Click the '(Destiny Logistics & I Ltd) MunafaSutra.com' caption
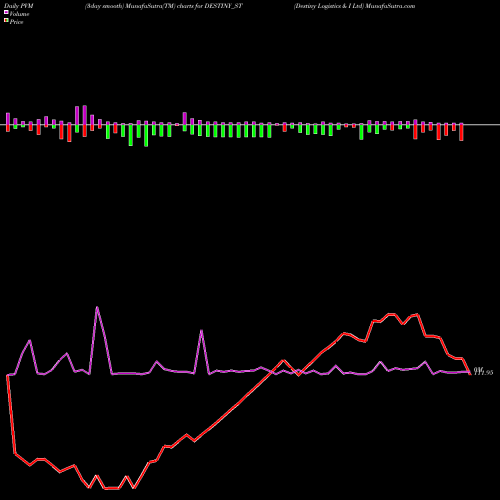The image size is (500, 500). pos(354,6)
